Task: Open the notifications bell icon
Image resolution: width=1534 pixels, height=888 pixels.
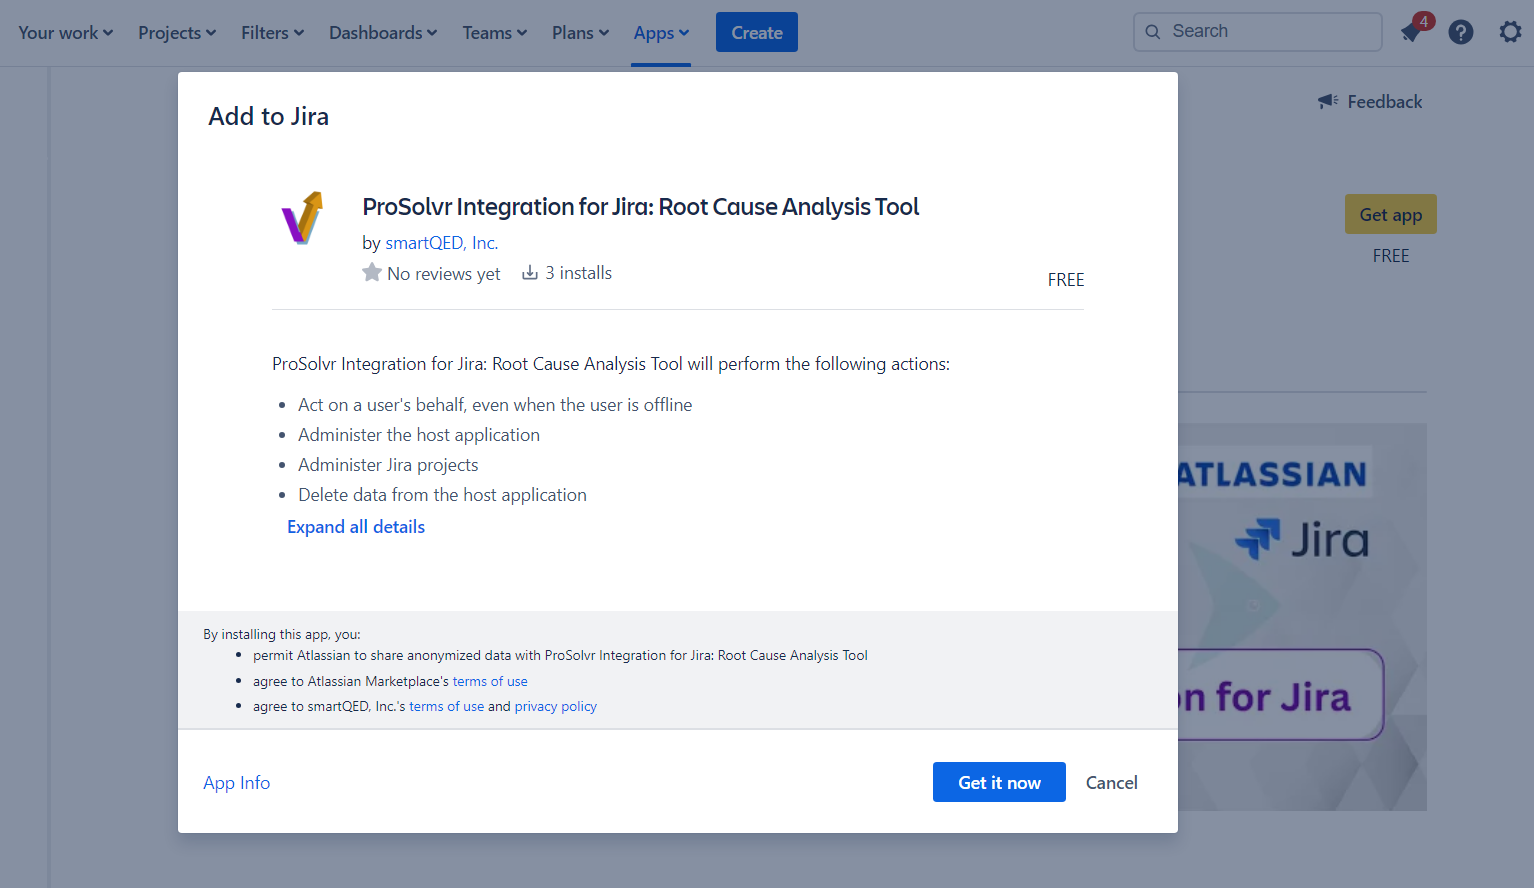Action: 1412,32
